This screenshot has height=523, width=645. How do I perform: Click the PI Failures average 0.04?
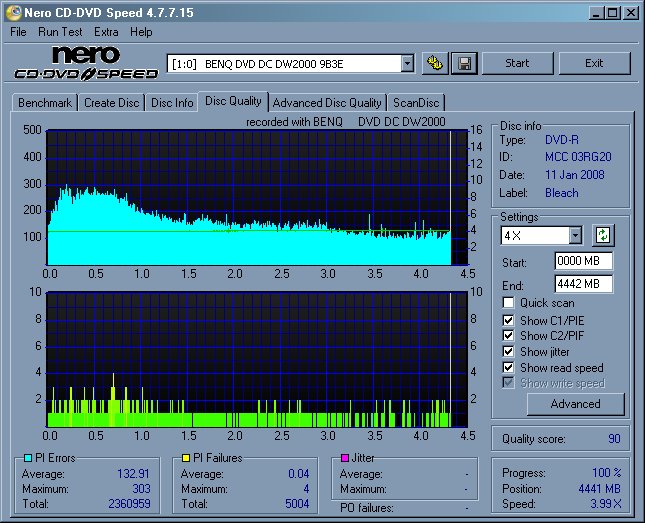tap(299, 474)
